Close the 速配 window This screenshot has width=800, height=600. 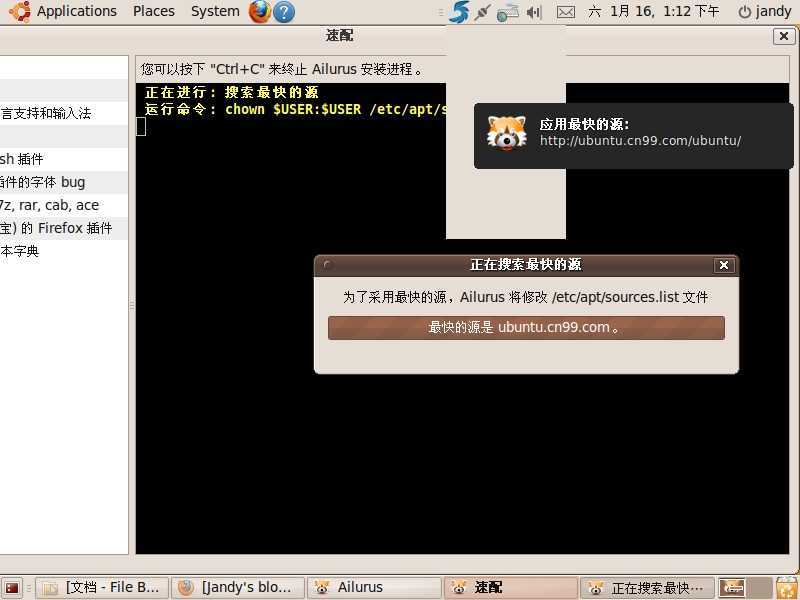coord(784,36)
